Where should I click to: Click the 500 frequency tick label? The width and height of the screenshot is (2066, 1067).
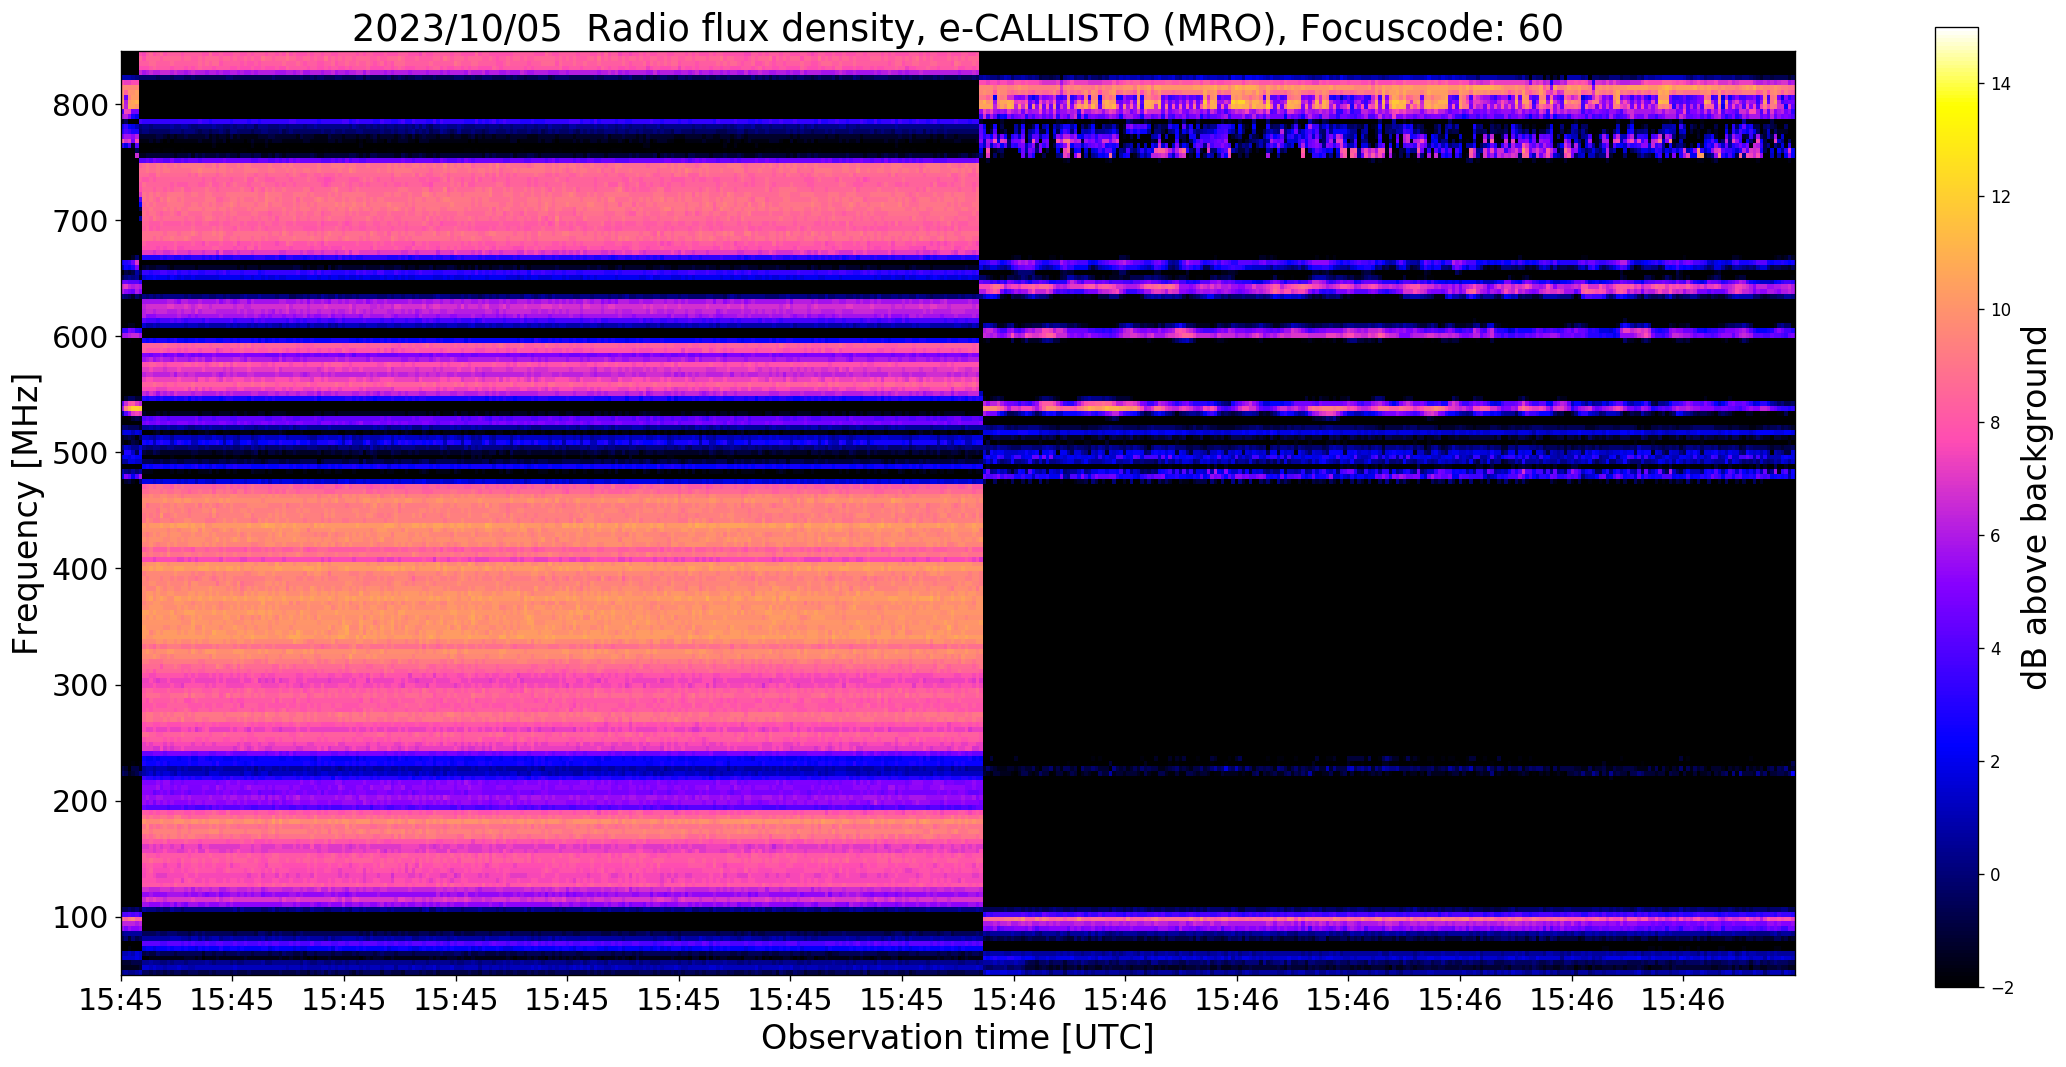point(81,453)
